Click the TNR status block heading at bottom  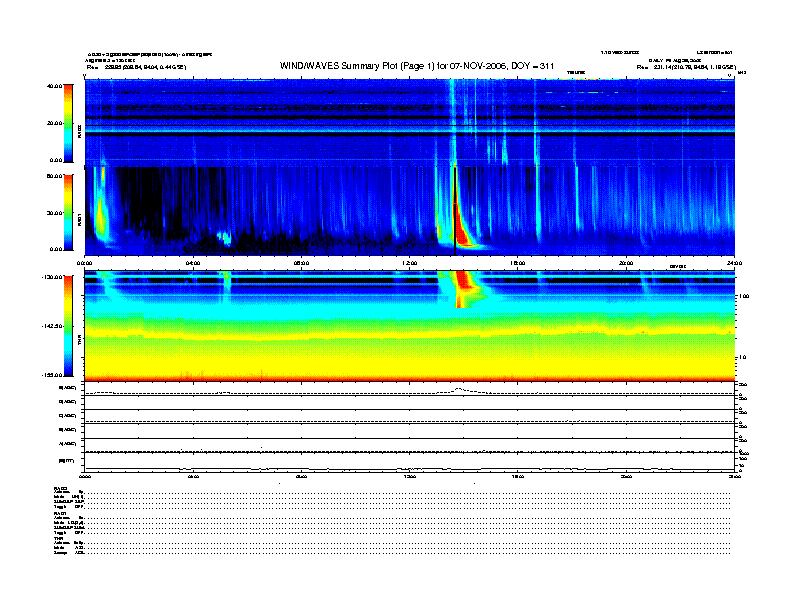[58, 538]
